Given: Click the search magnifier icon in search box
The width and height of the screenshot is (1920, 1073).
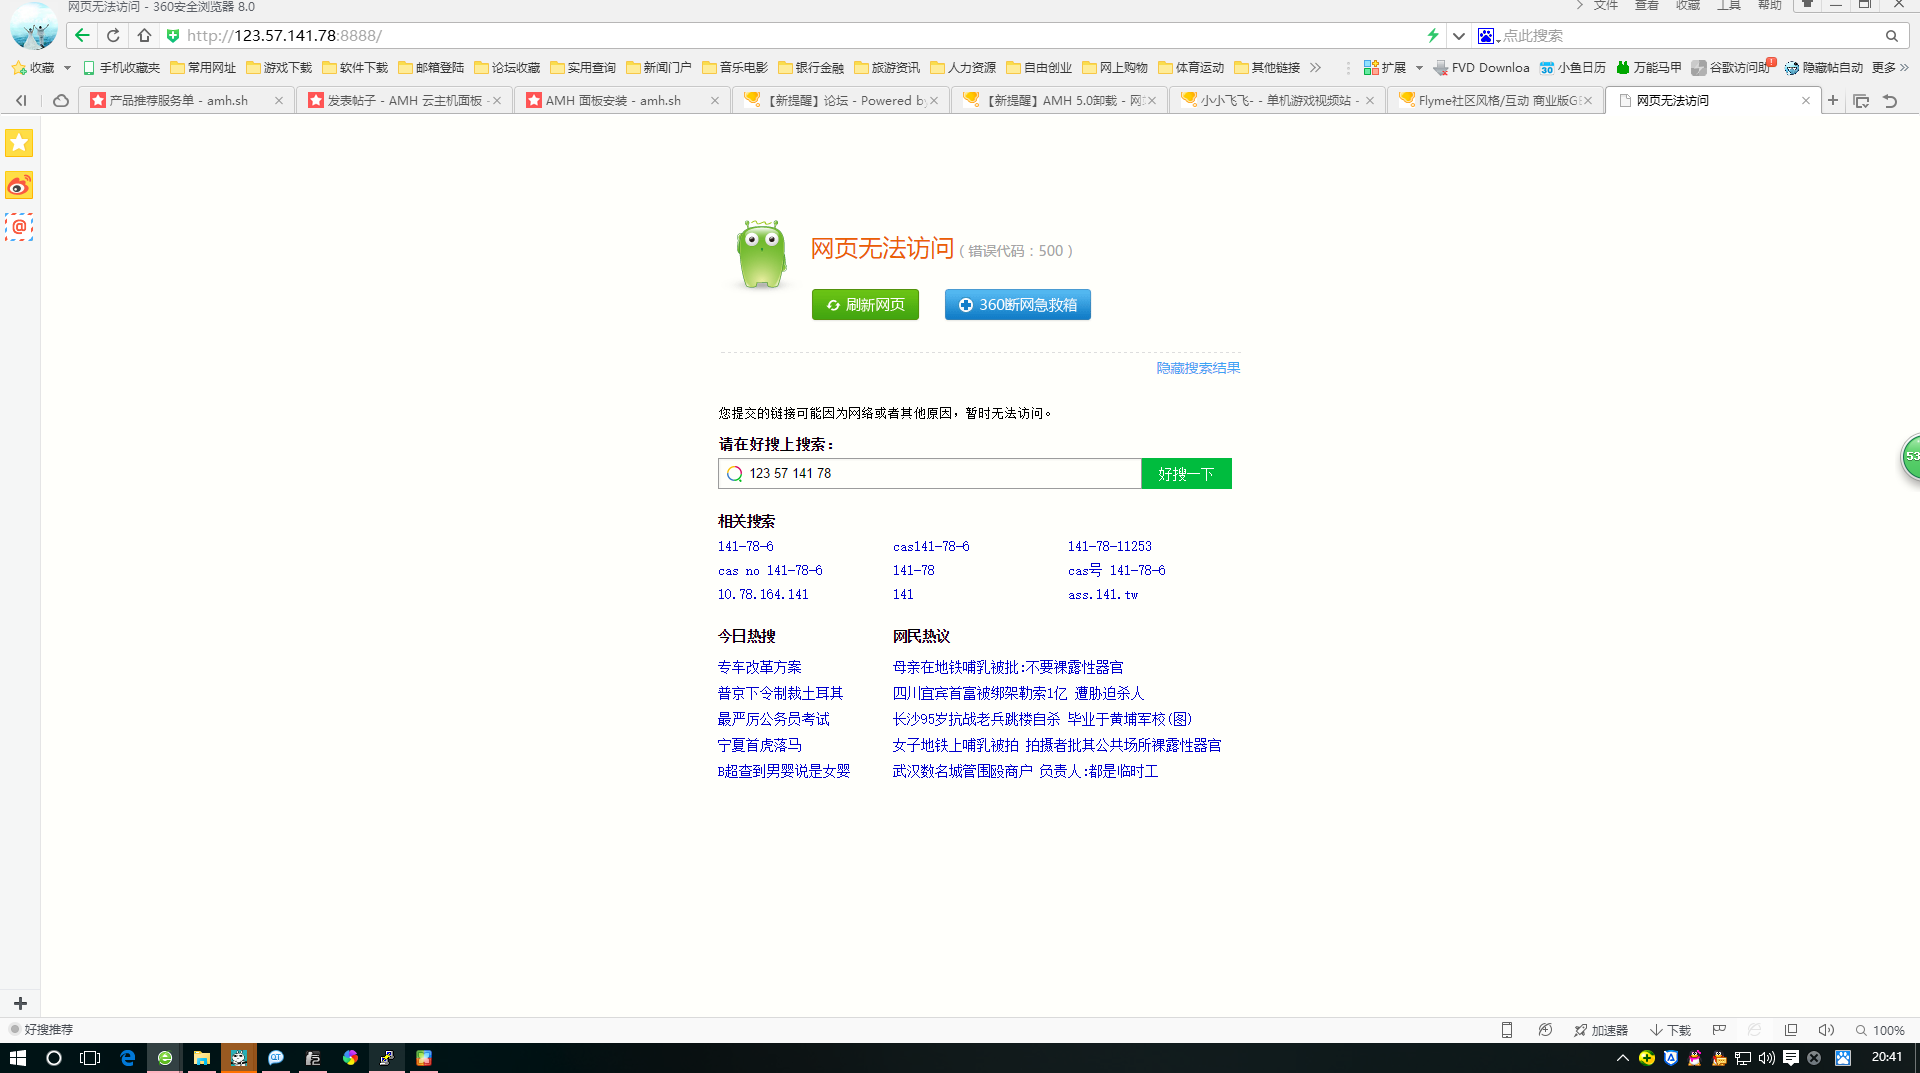Looking at the screenshot, I should [1891, 36].
